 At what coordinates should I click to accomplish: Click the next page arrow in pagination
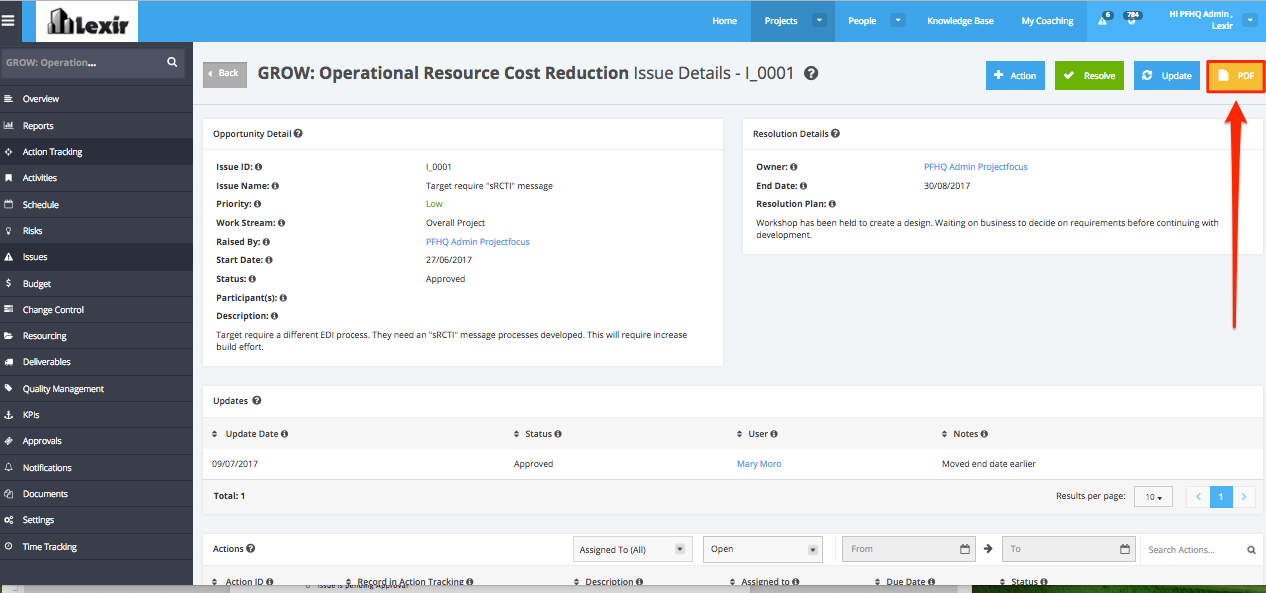click(1244, 496)
